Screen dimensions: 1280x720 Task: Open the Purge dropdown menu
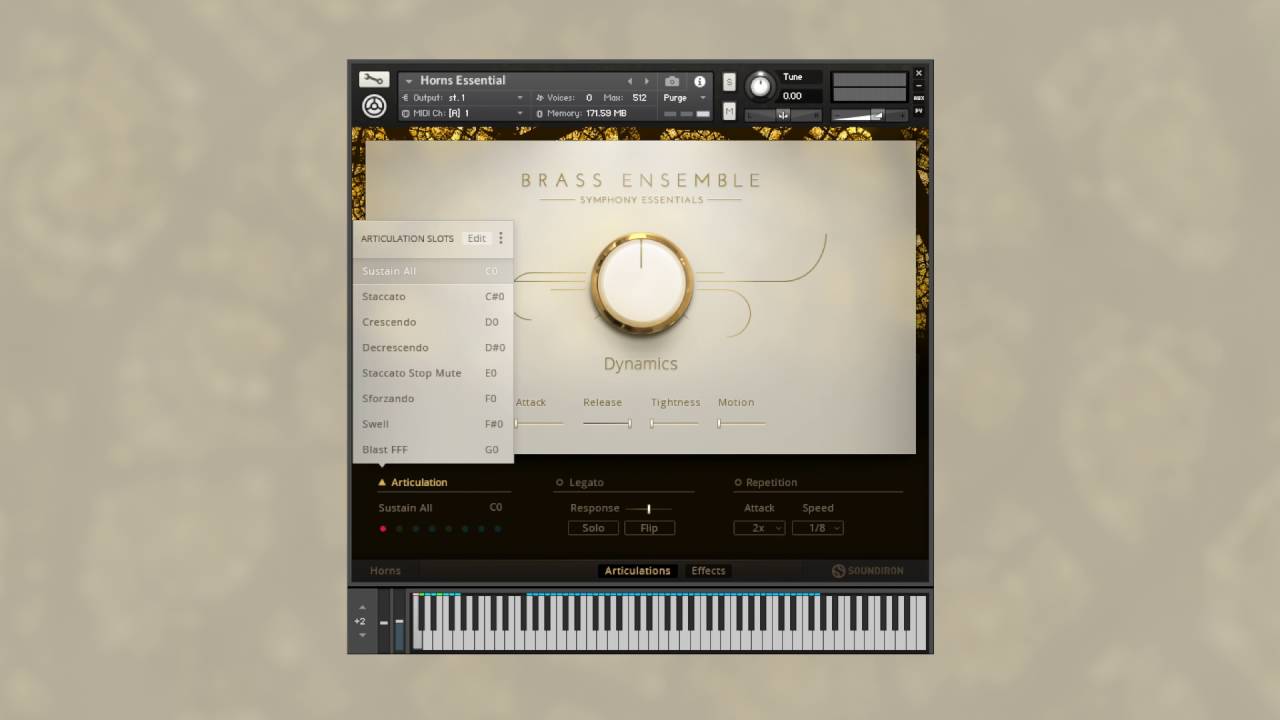click(685, 98)
